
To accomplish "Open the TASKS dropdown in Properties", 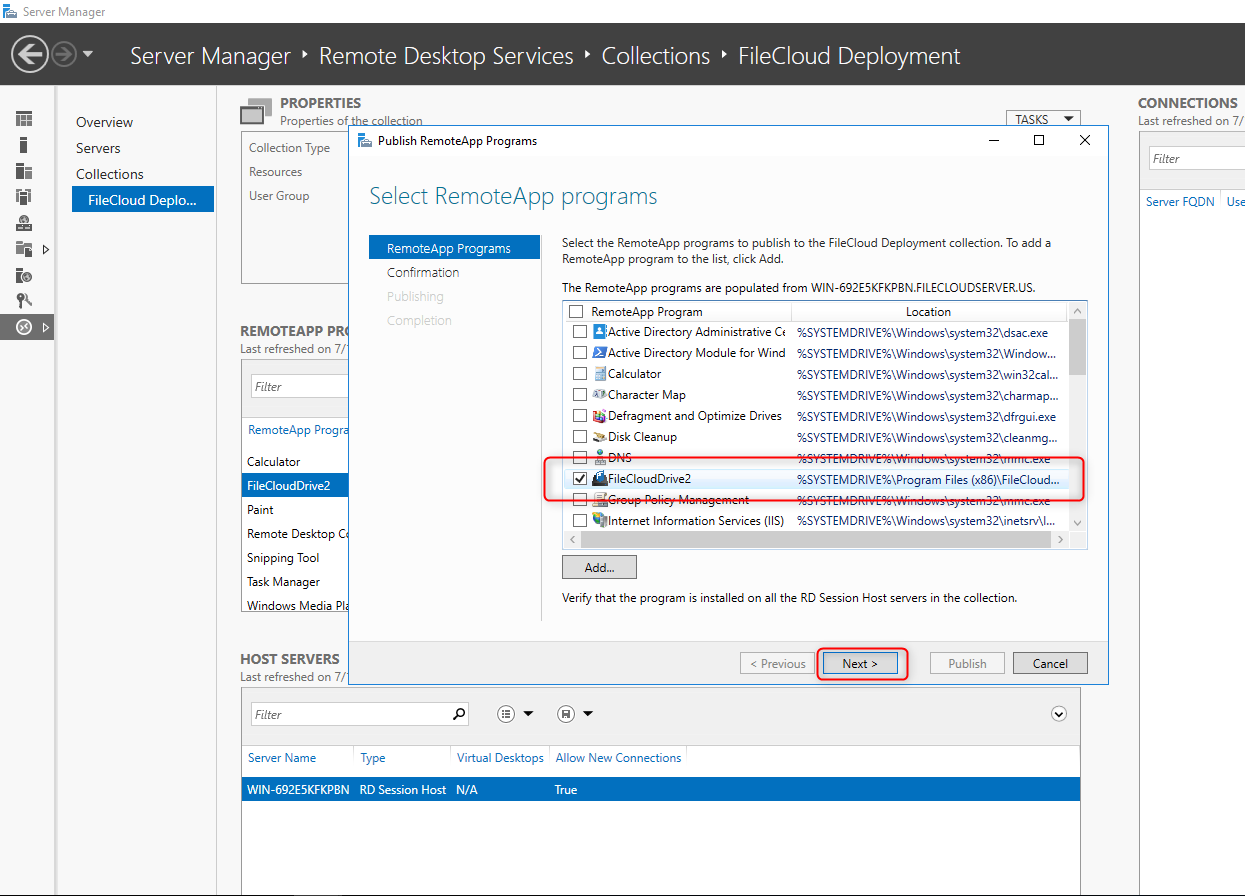I will [1042, 119].
